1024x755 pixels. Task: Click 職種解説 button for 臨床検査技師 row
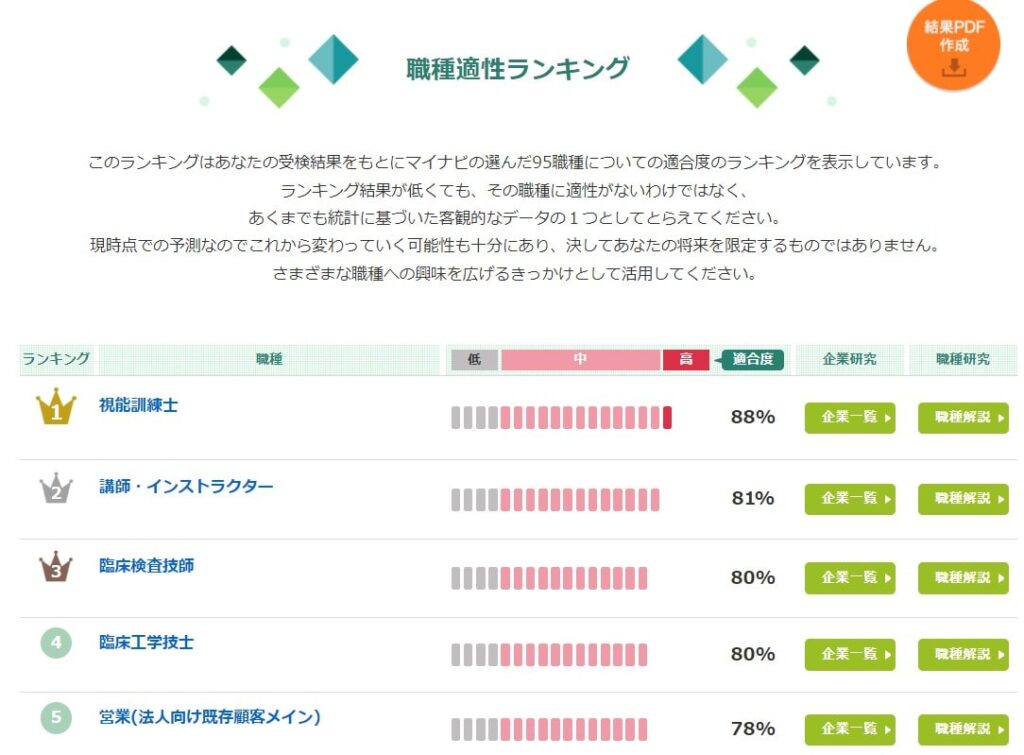pos(963,578)
